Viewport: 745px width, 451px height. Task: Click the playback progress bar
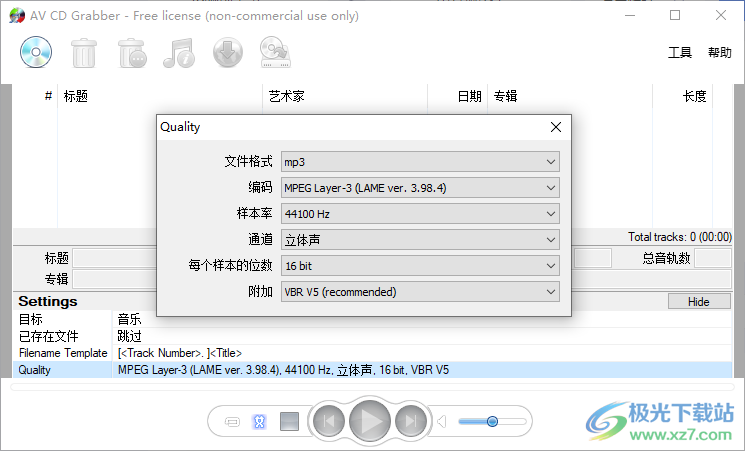pos(372,387)
